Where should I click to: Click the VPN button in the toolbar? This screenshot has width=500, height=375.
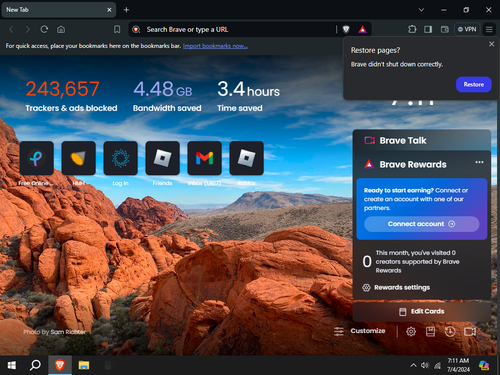click(x=467, y=29)
